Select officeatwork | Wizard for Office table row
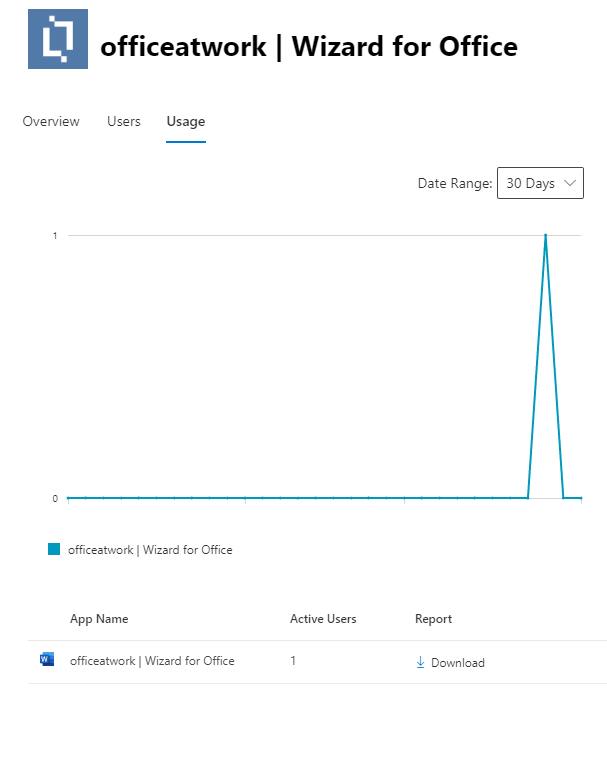Screen dimensions: 607x763 [317, 662]
